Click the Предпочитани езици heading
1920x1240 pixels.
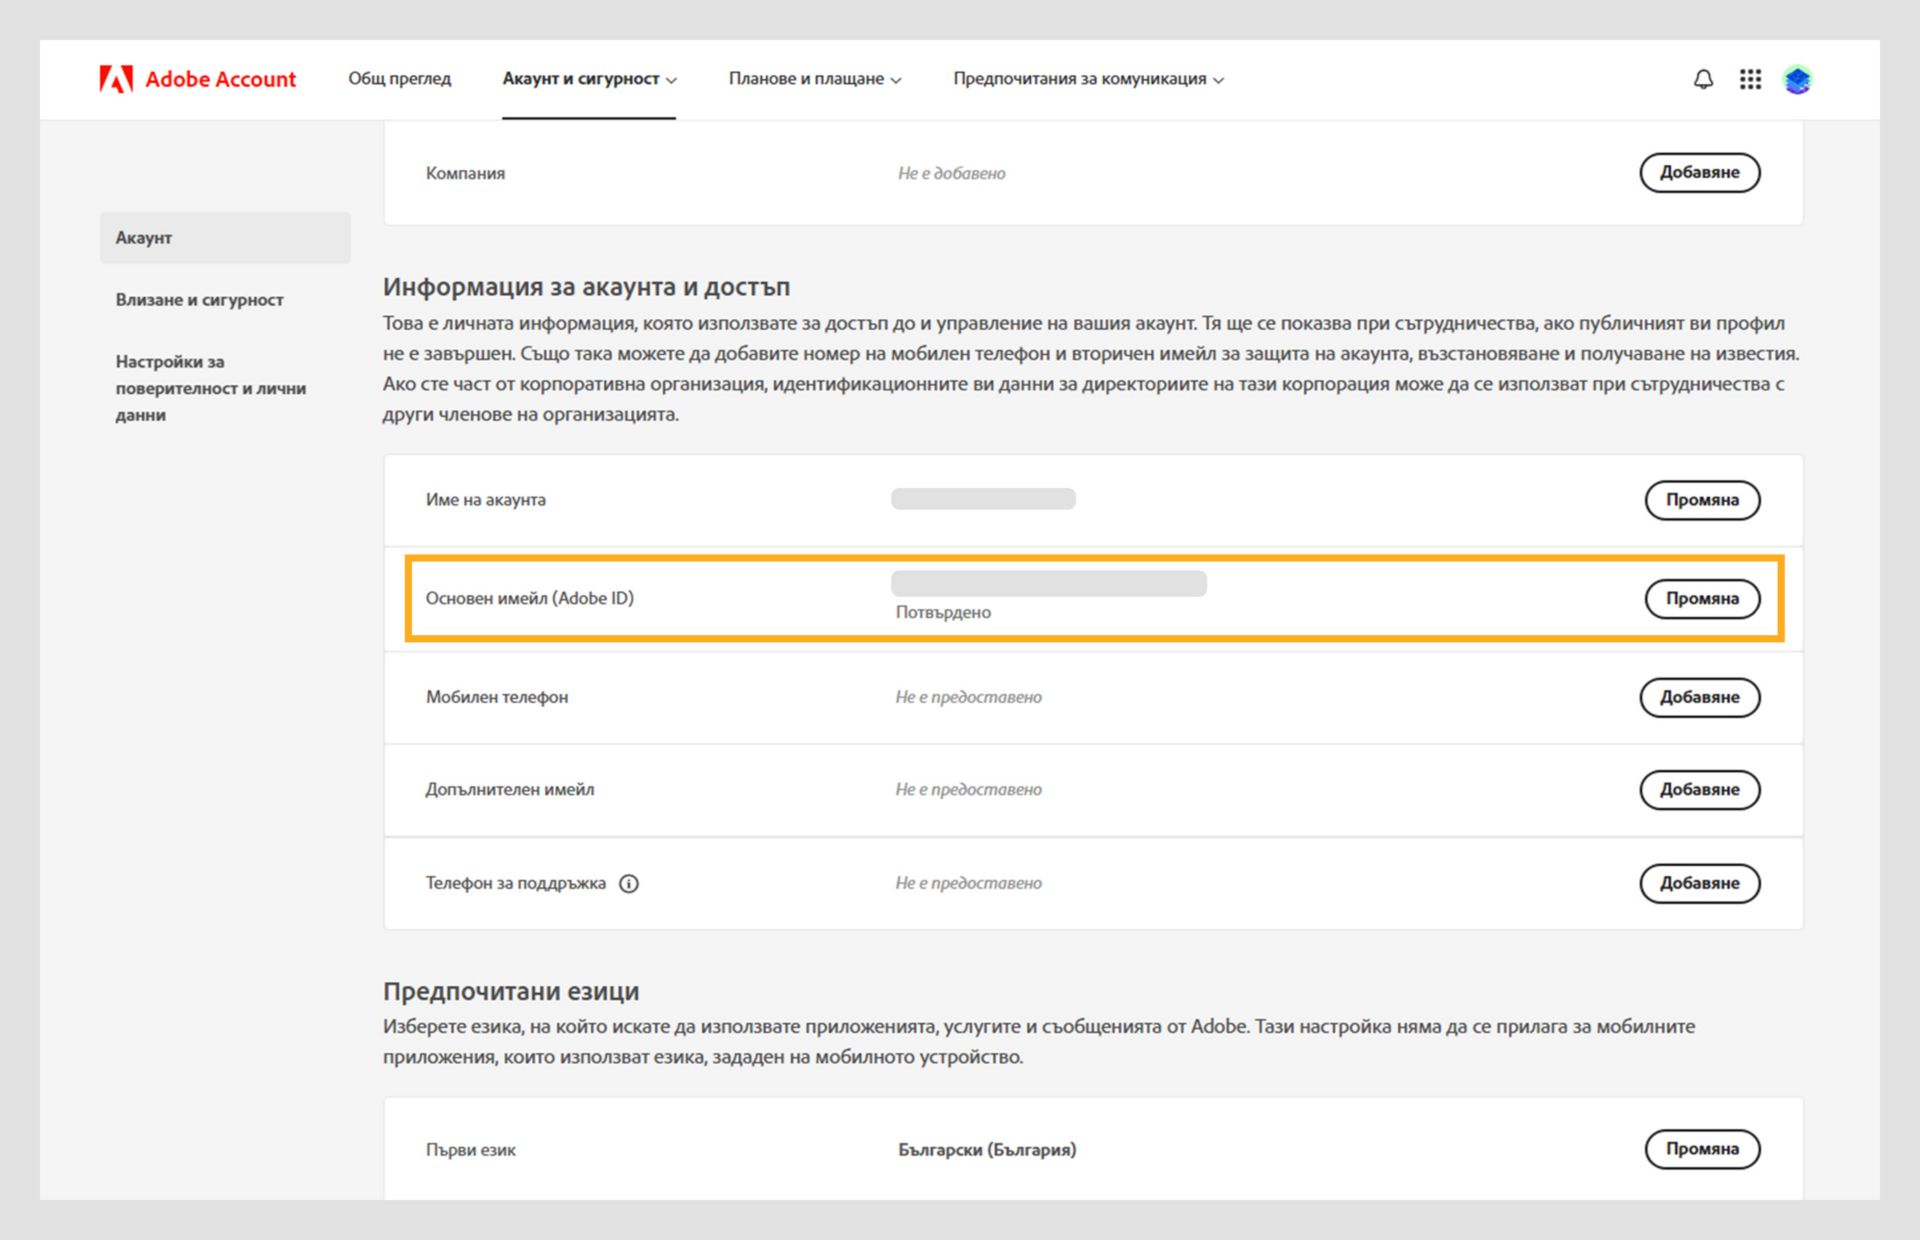(511, 991)
